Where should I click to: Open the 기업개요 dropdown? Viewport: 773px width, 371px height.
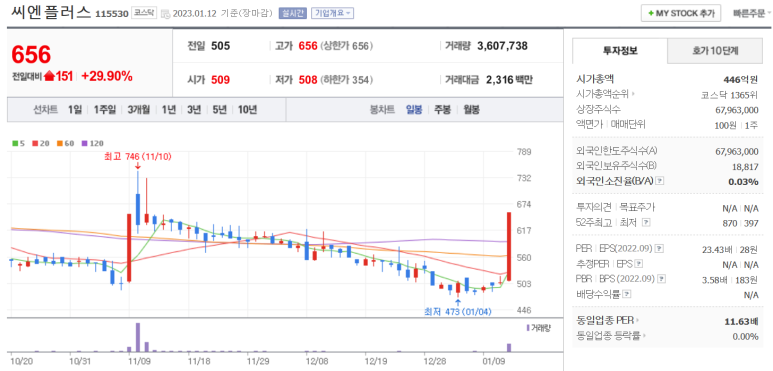click(x=332, y=13)
